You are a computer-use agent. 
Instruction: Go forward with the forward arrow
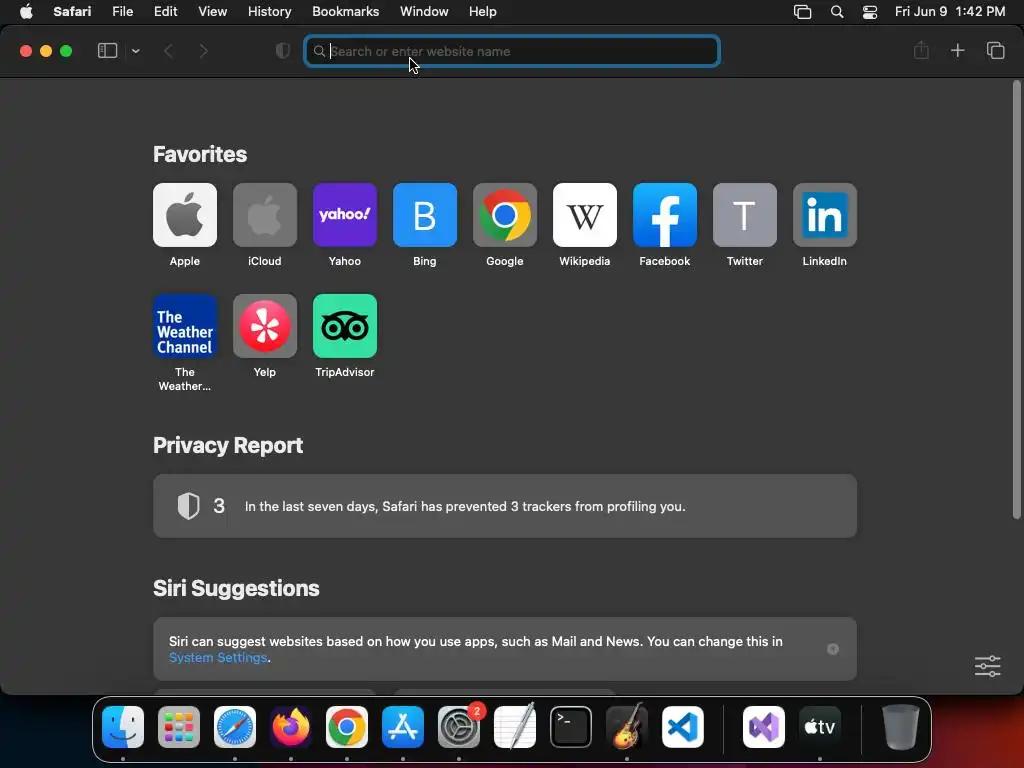pyautogui.click(x=203, y=51)
